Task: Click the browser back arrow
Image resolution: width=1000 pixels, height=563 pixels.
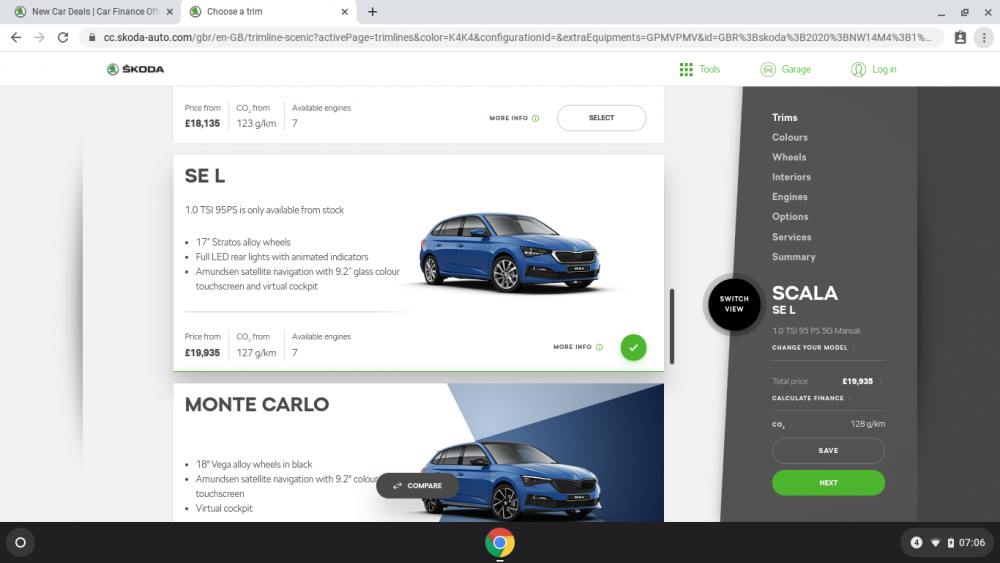Action: pos(16,38)
